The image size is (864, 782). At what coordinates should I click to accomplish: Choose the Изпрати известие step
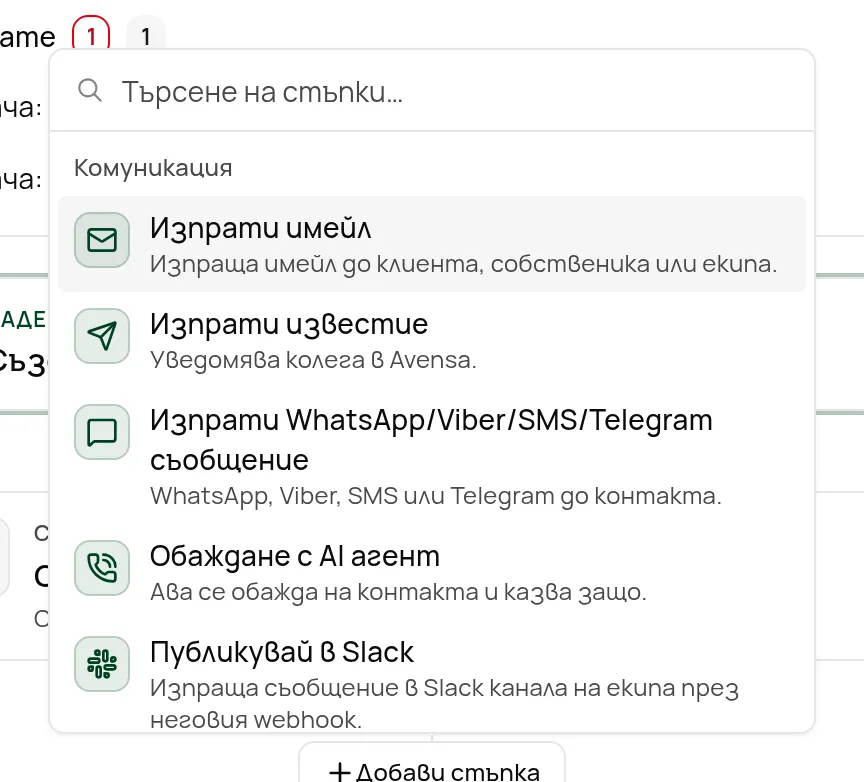click(432, 339)
